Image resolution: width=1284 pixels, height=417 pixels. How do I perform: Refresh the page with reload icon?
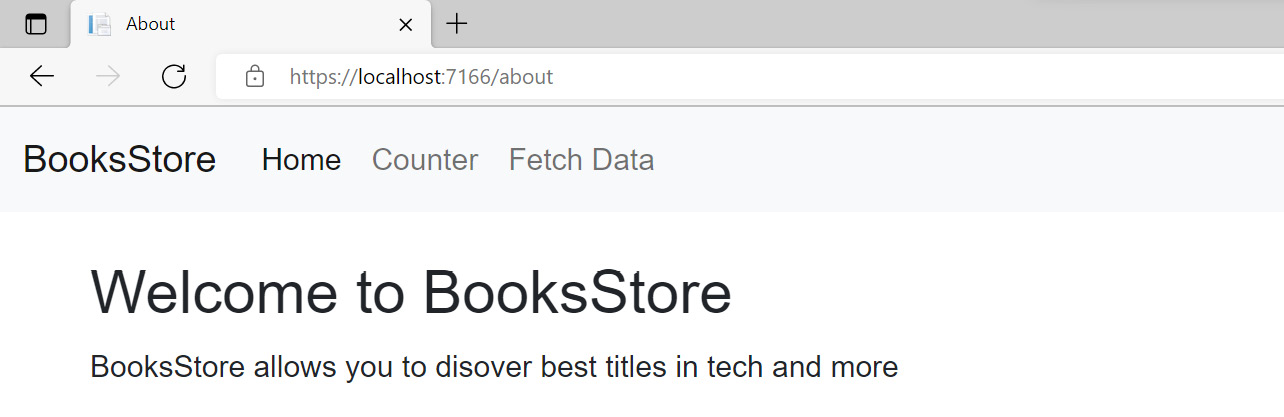tap(174, 76)
